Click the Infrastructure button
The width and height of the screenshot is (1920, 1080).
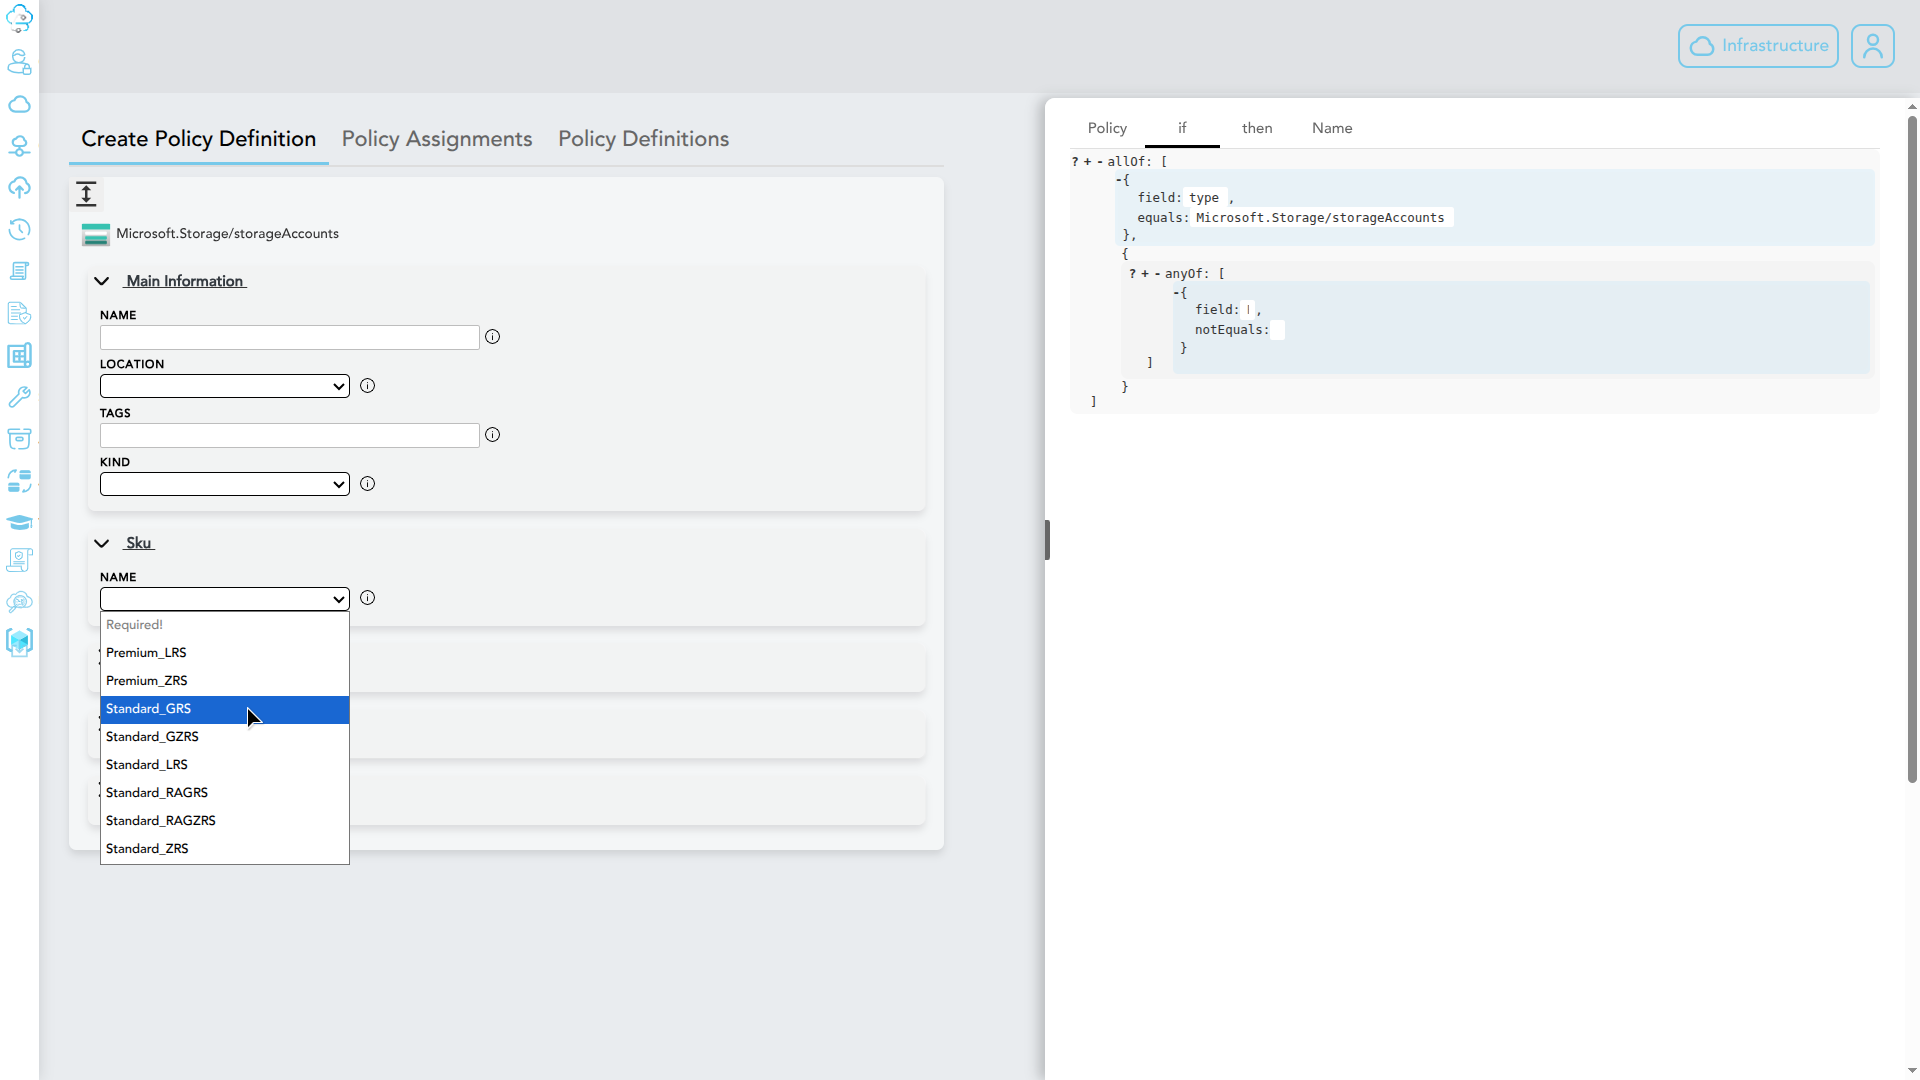[x=1758, y=46]
